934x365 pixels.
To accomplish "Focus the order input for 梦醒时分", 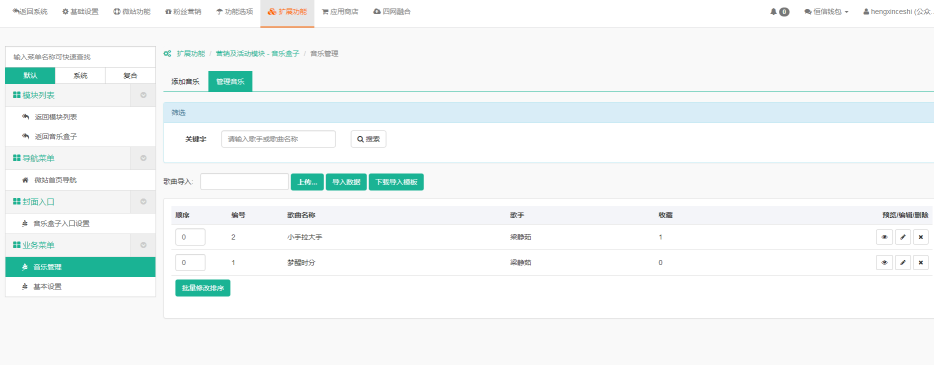I will [190, 263].
